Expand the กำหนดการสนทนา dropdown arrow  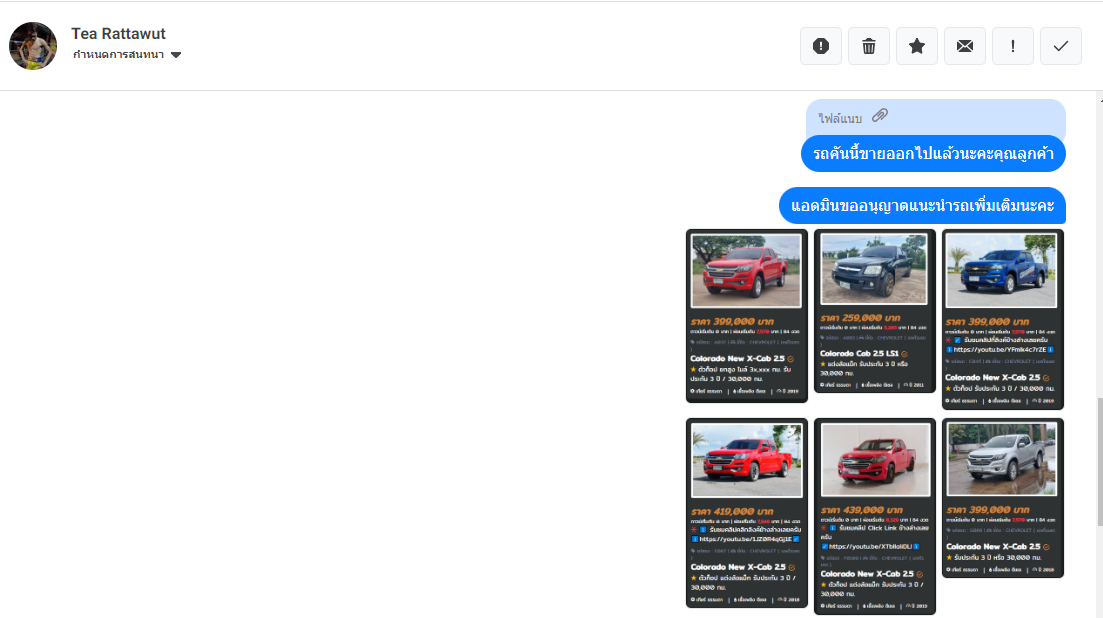point(176,55)
